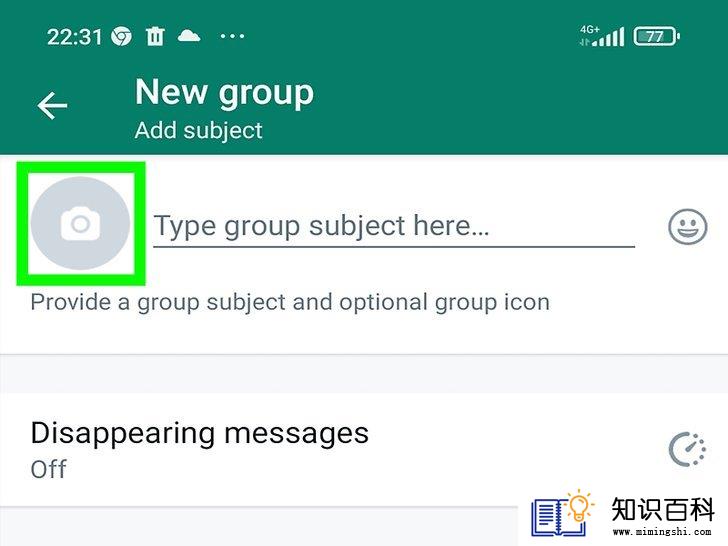Tap the 22:31 clock in status bar
The image size is (728, 546).
[x=74, y=37]
